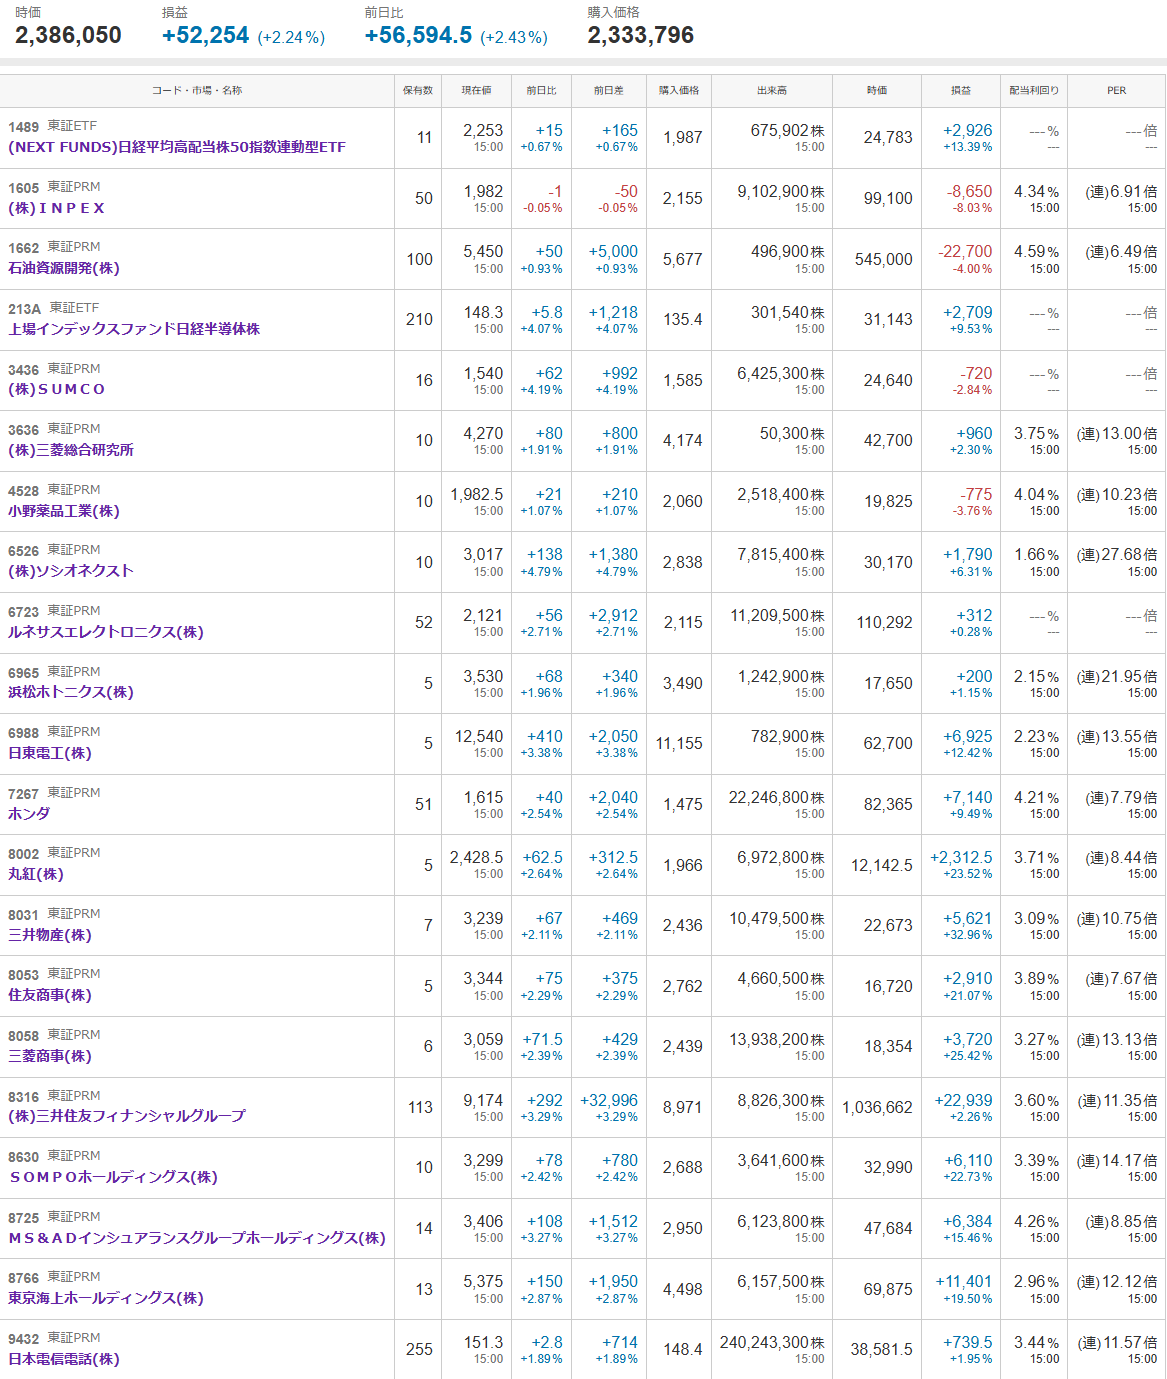Select the コード・市場・名称 column header

click(197, 90)
